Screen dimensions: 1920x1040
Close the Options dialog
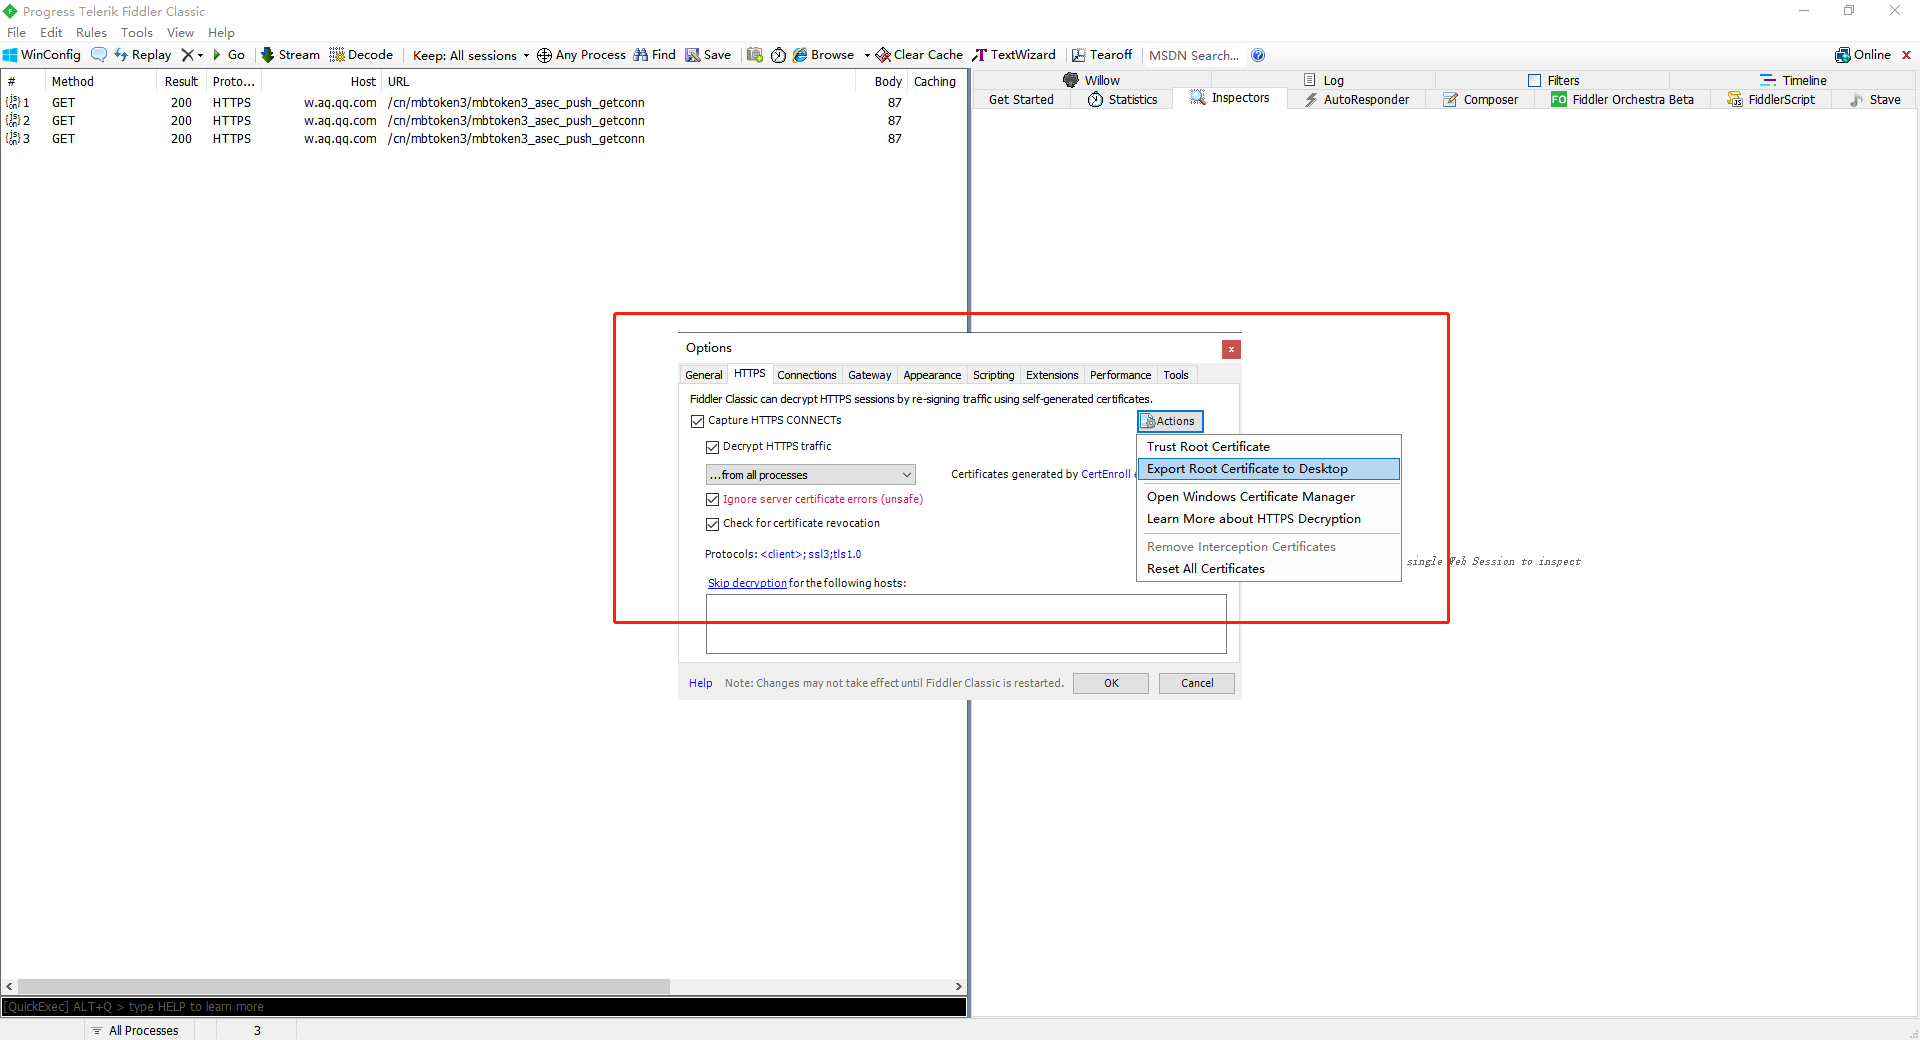(x=1231, y=349)
